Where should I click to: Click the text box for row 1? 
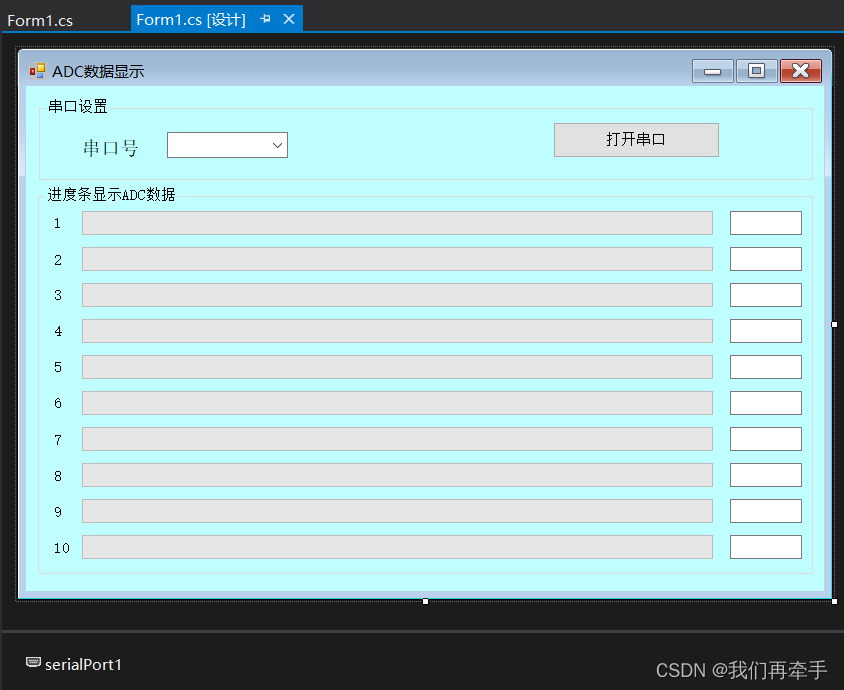coord(765,223)
